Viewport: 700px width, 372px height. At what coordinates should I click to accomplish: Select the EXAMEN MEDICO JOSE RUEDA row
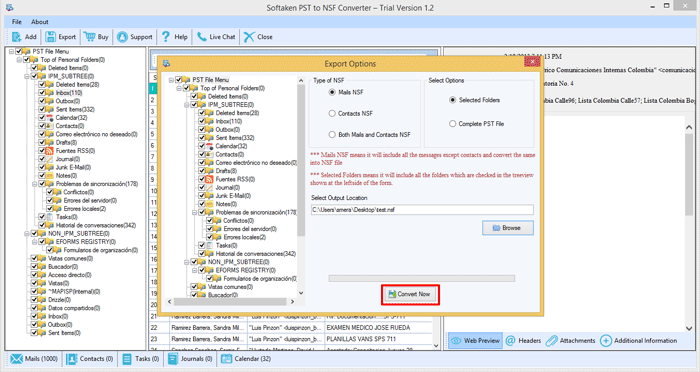pos(290,327)
